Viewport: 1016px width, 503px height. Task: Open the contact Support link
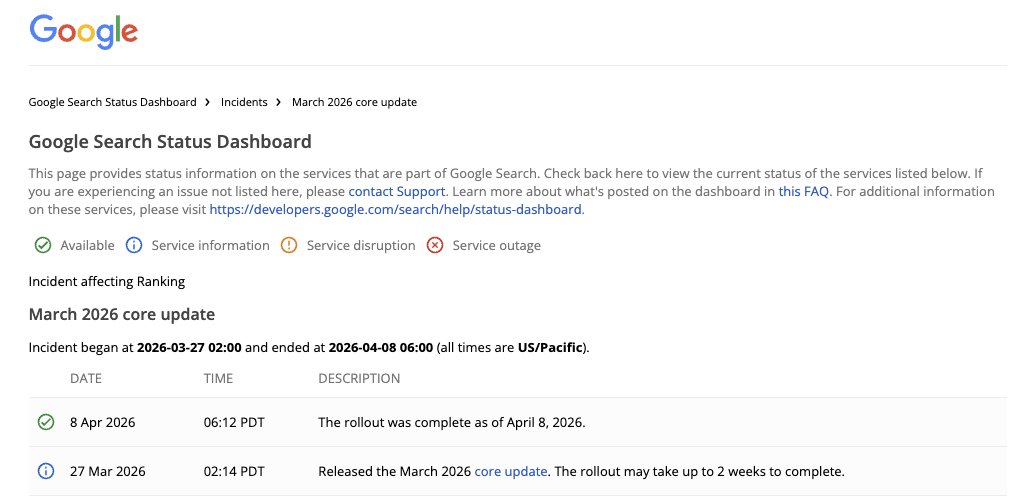[x=397, y=192]
